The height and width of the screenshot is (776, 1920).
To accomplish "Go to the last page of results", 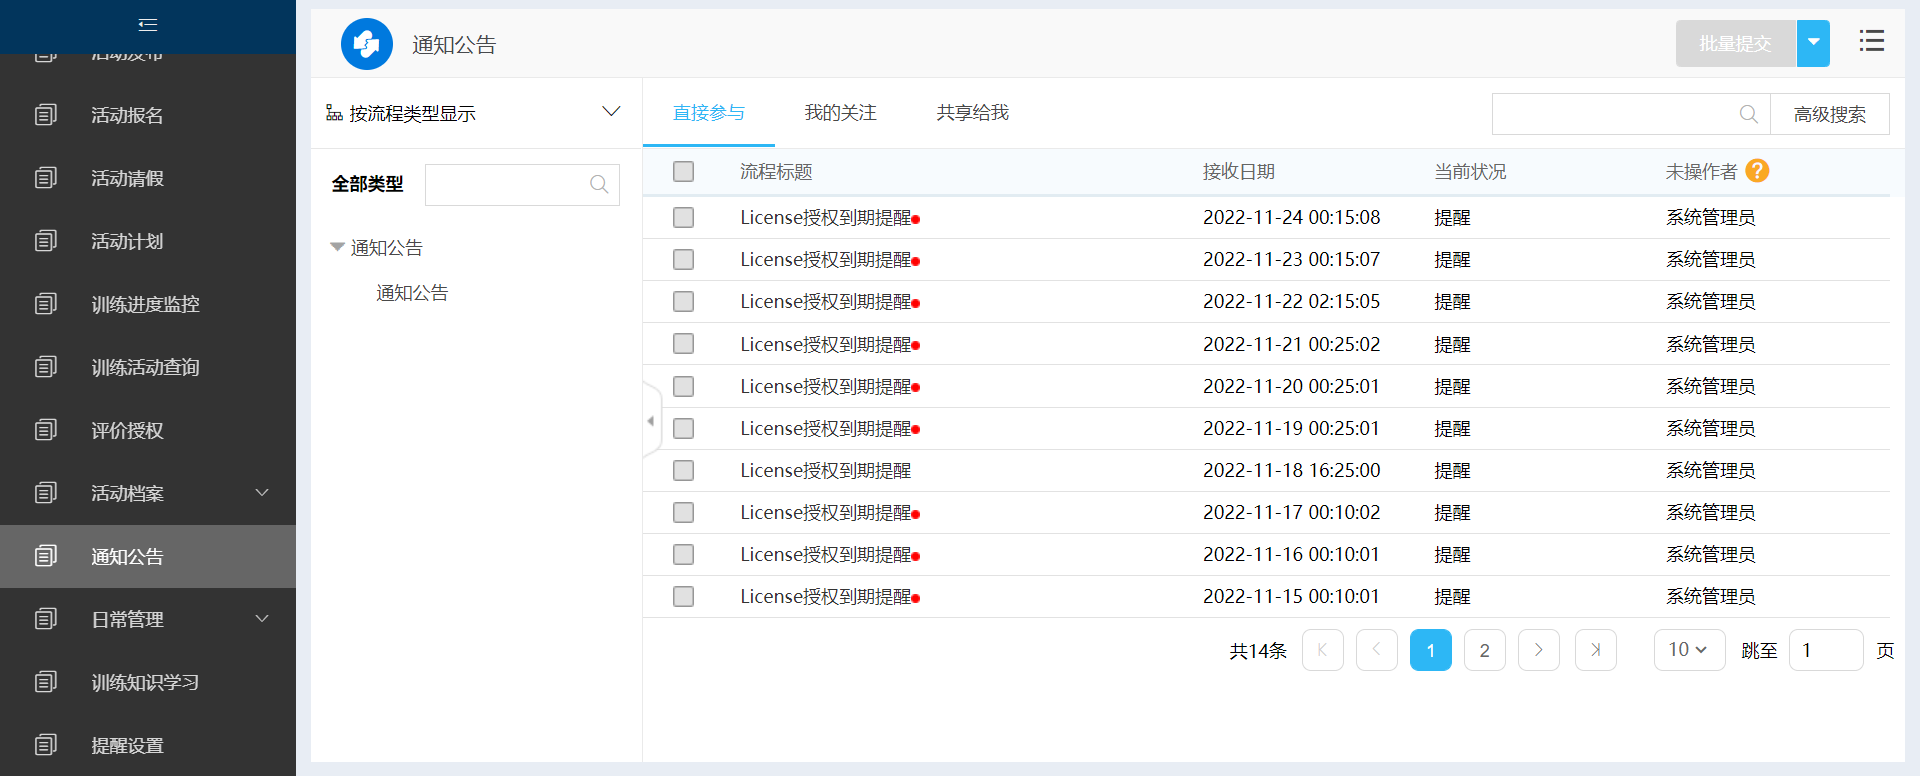I will point(1595,650).
